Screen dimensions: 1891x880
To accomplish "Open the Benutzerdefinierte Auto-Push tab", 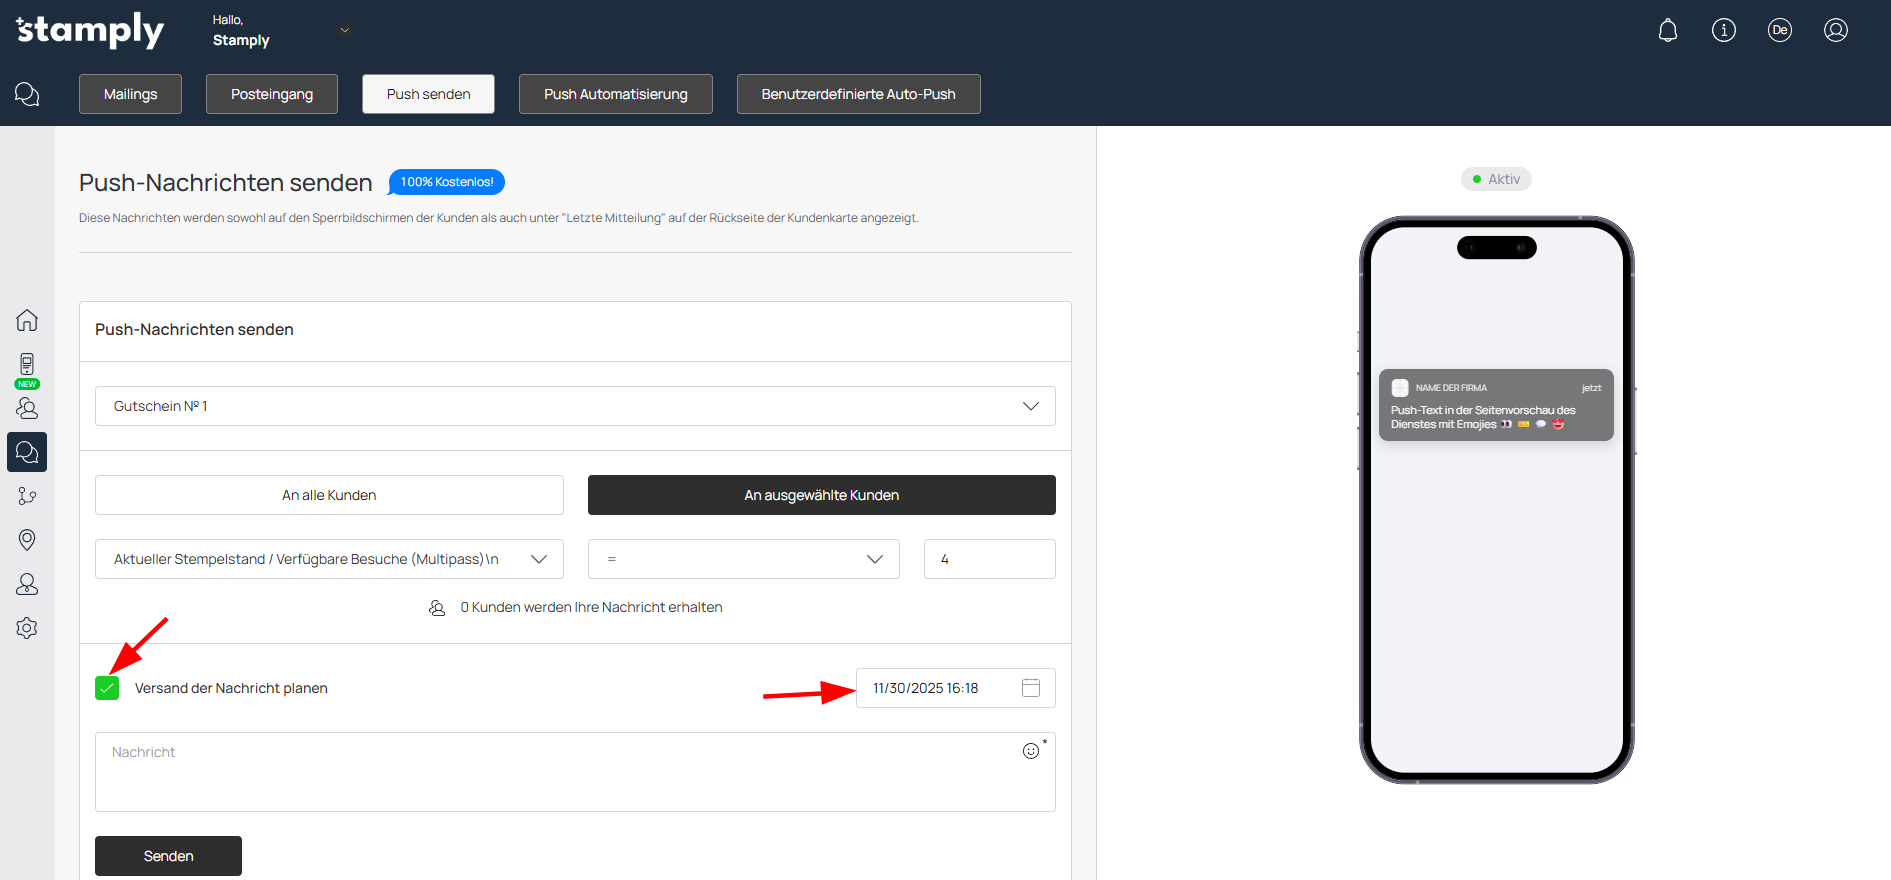I will point(858,94).
